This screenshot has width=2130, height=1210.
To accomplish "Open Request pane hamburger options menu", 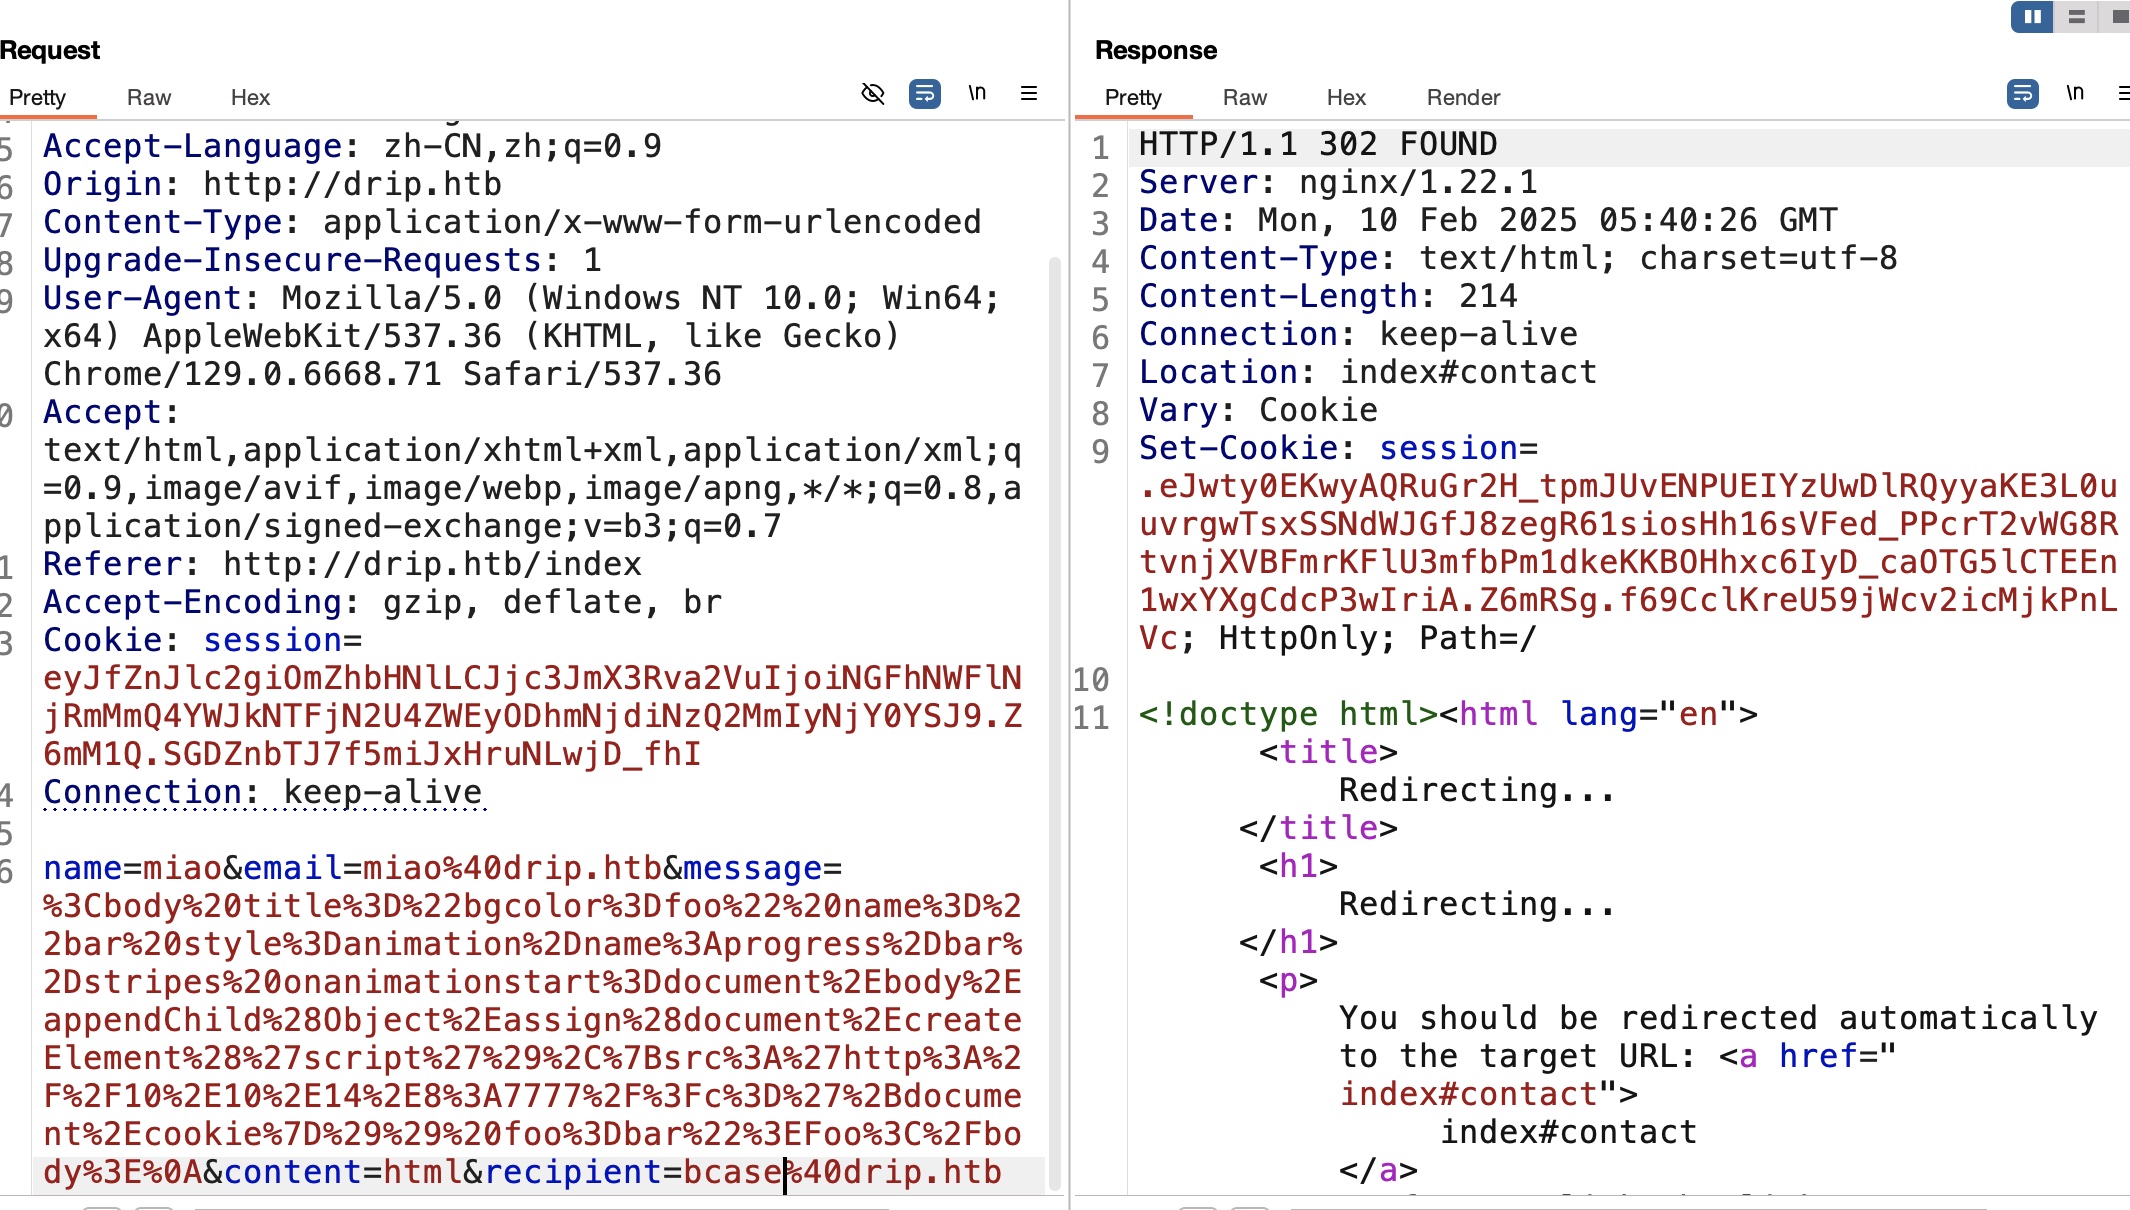I will tap(1028, 94).
